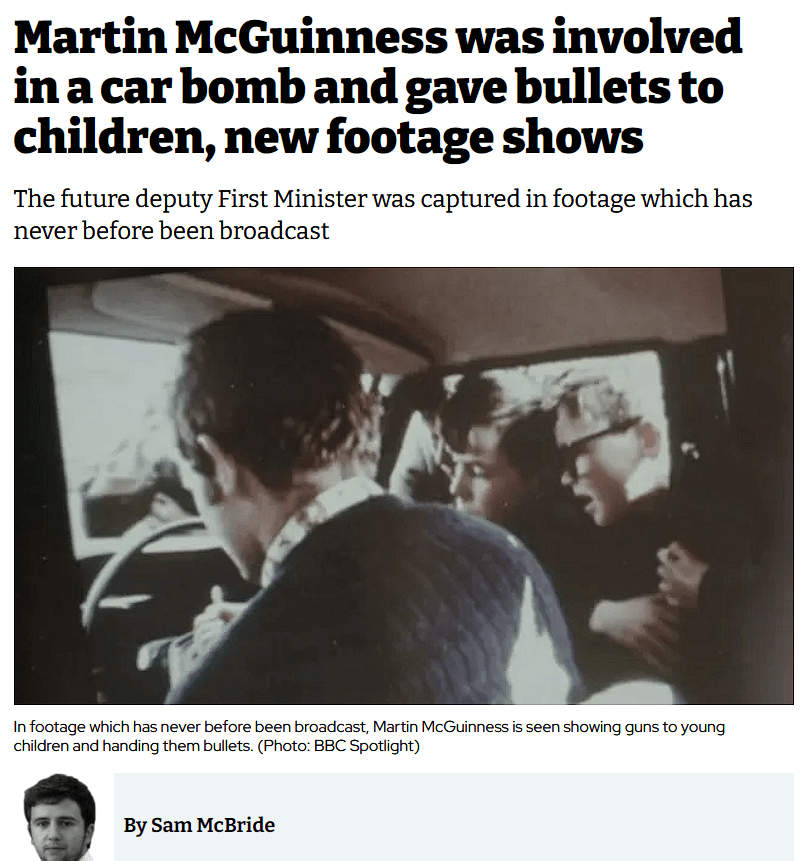Select the standfirst about future deputy First Minister
808x861 pixels.
point(383,214)
